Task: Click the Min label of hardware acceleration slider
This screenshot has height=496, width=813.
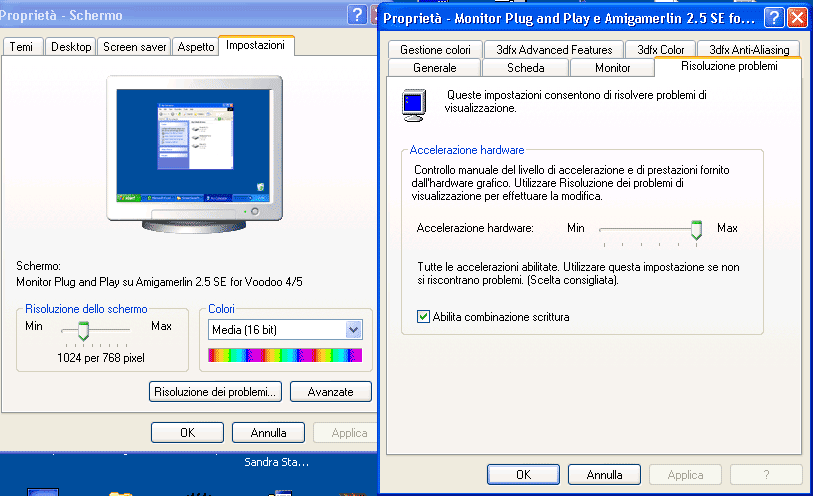Action: [x=576, y=228]
